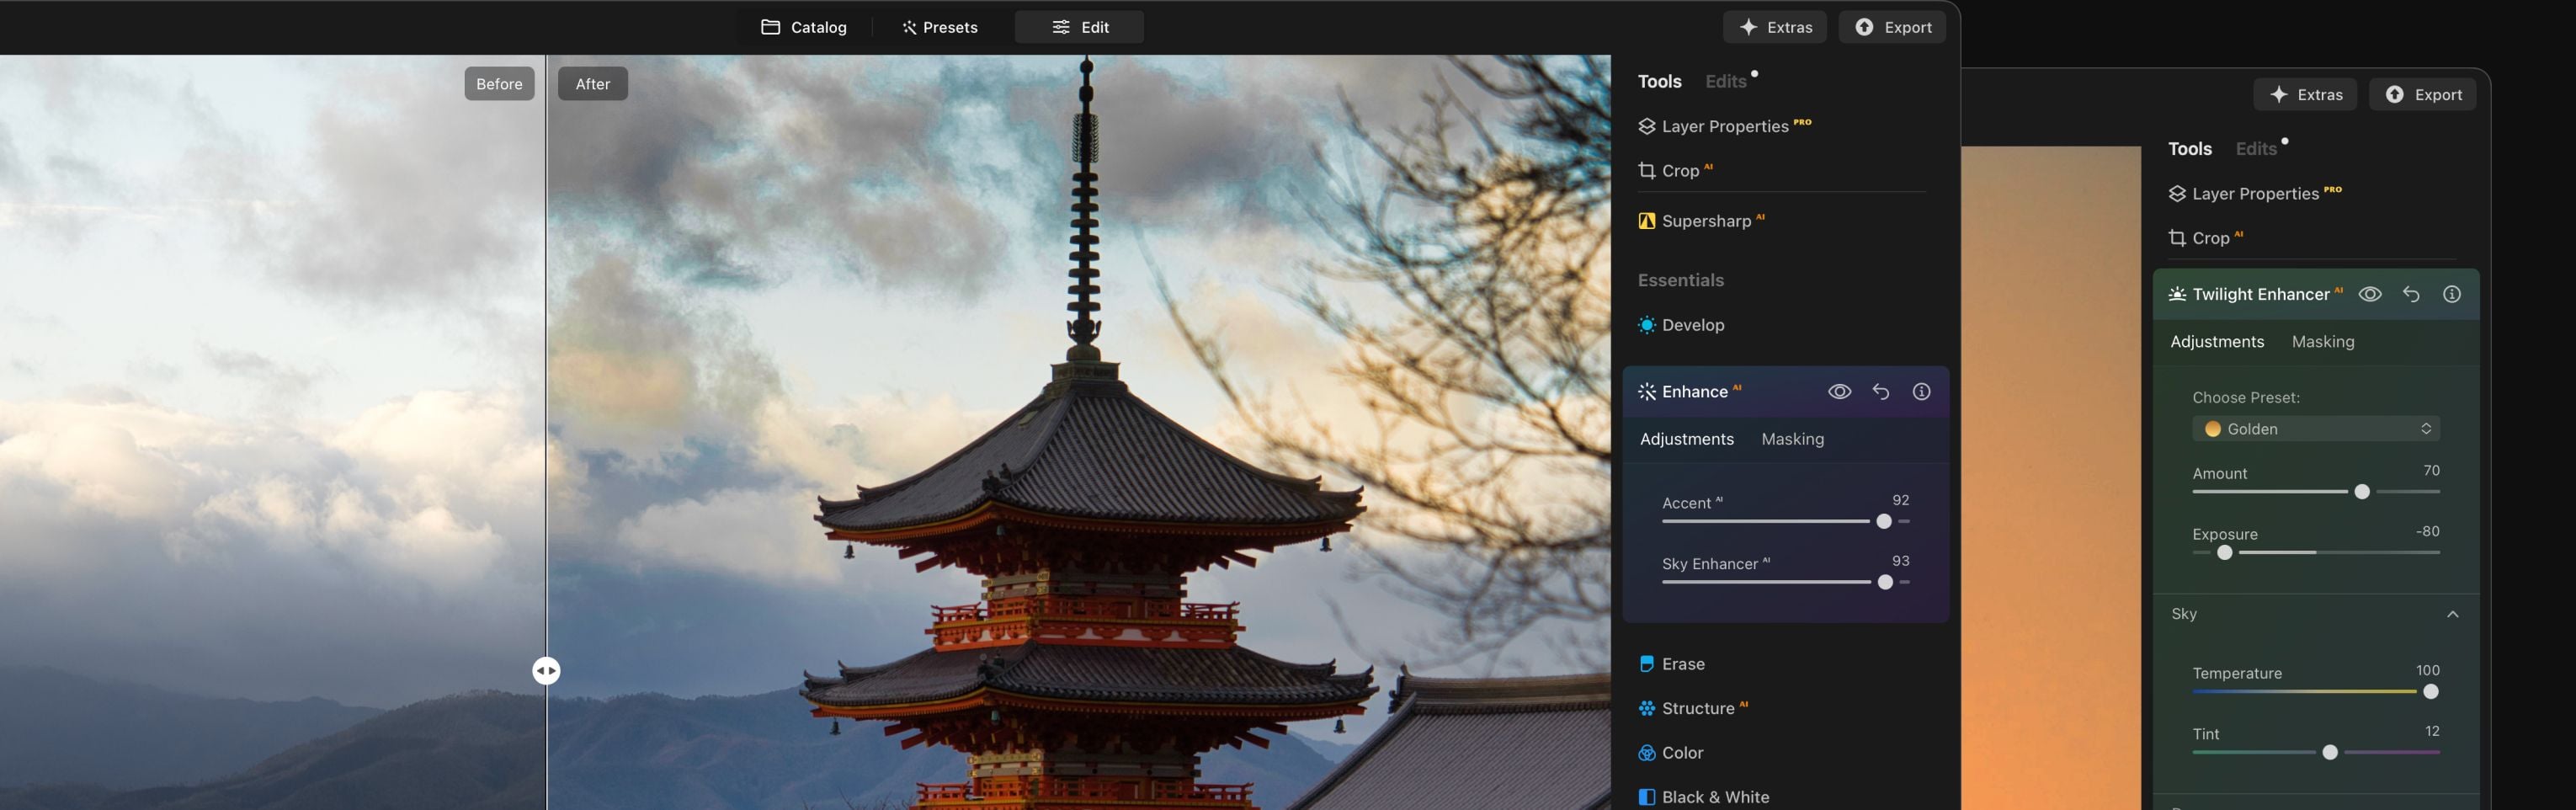Open Layer Properties in front window
The height and width of the screenshot is (810, 2576).
[x=1725, y=126]
